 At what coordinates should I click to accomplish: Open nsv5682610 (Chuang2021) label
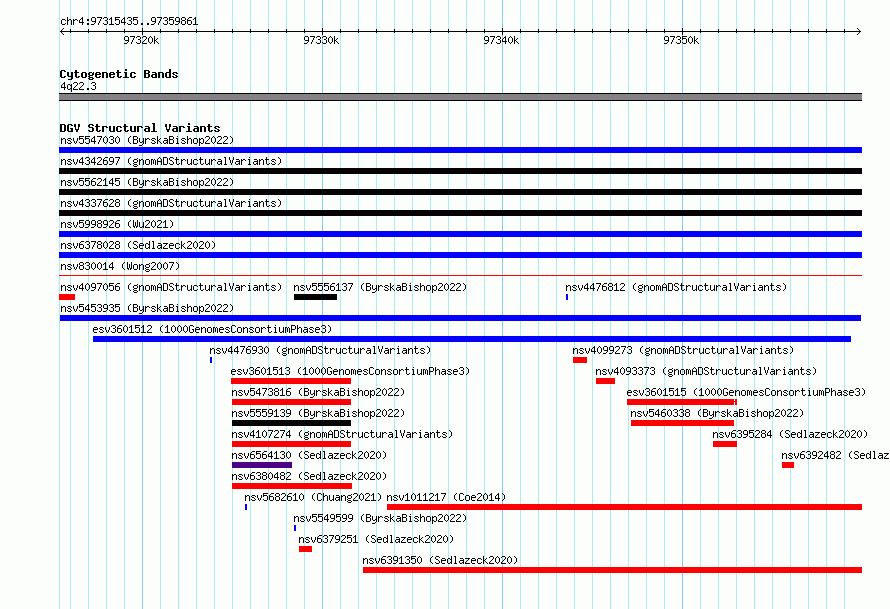coord(313,497)
